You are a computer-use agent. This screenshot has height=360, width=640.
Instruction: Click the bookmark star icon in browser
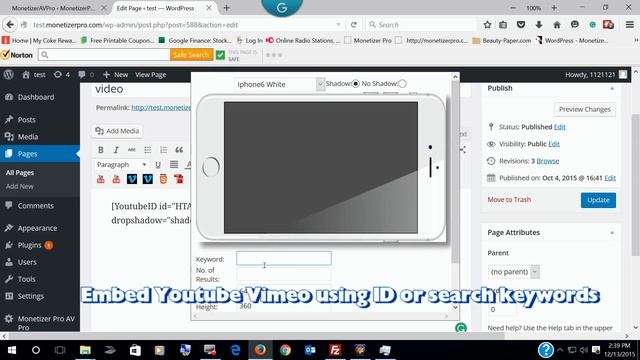[x=487, y=25]
